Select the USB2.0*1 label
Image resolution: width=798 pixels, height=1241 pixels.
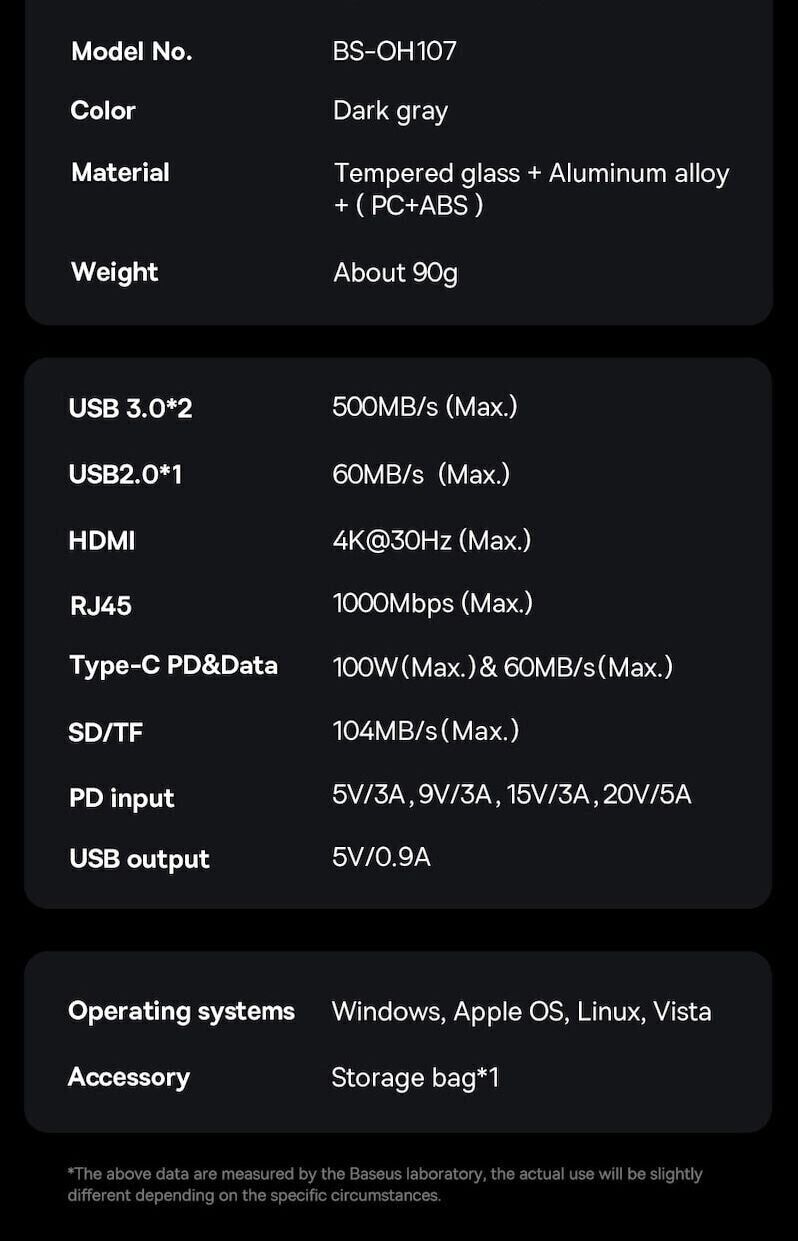pos(125,474)
